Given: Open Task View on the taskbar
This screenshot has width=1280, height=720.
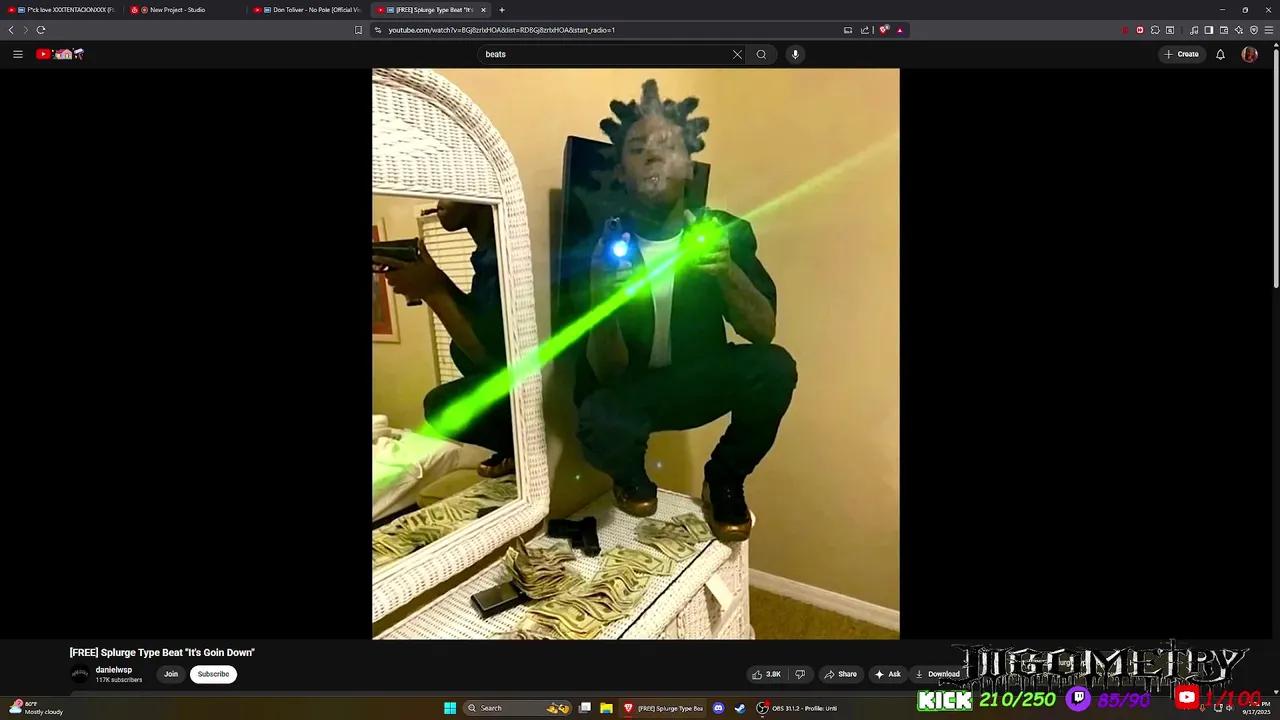Looking at the screenshot, I should (585, 708).
